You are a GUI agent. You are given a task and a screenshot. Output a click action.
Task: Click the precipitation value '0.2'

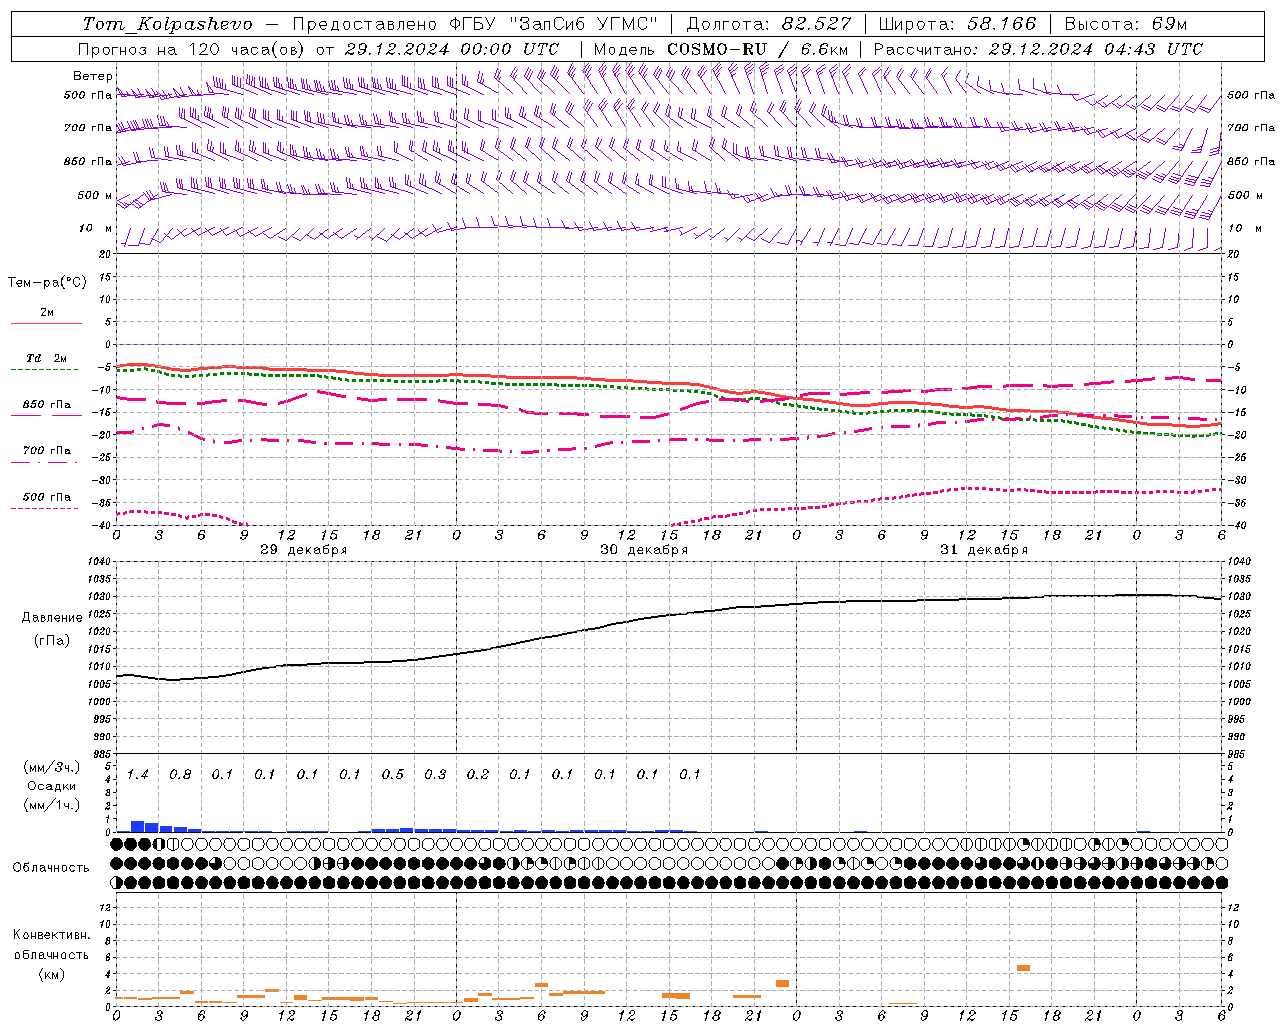[x=478, y=775]
